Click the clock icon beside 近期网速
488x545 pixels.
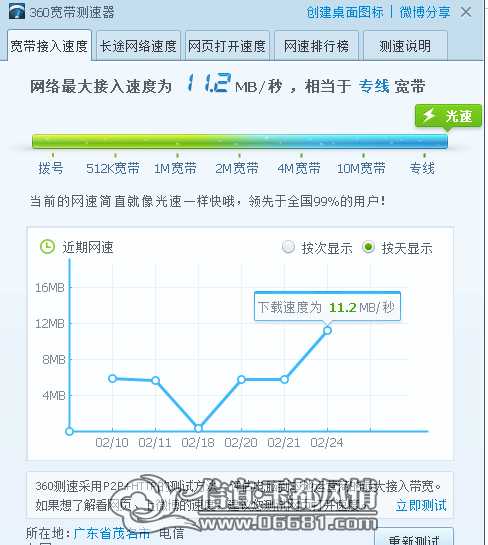[x=47, y=247]
